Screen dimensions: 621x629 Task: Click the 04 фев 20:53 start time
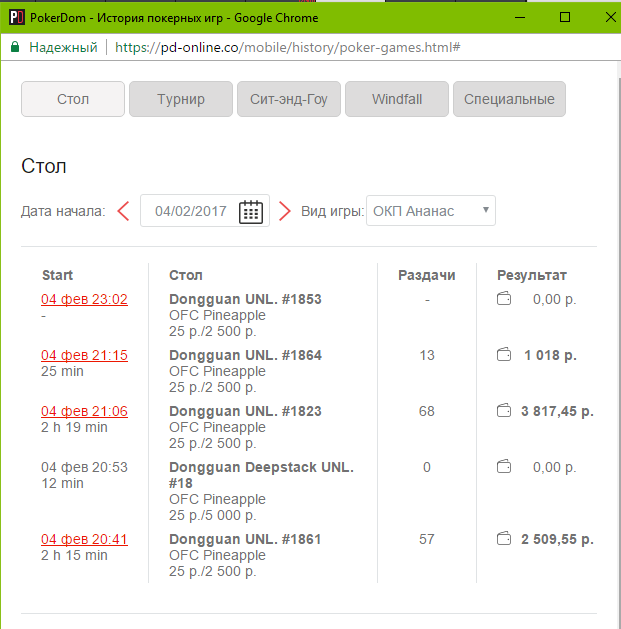point(84,467)
